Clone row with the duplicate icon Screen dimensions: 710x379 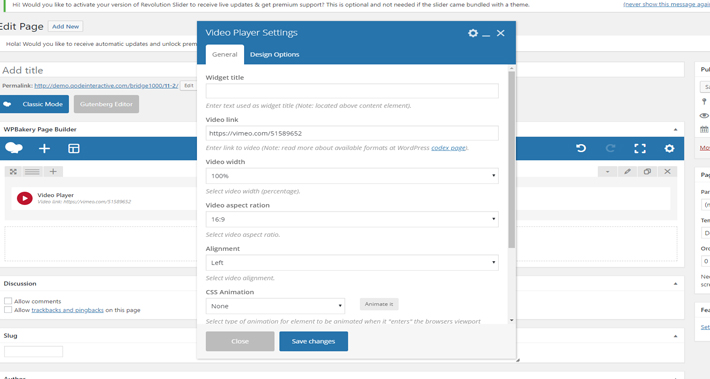[x=647, y=172]
